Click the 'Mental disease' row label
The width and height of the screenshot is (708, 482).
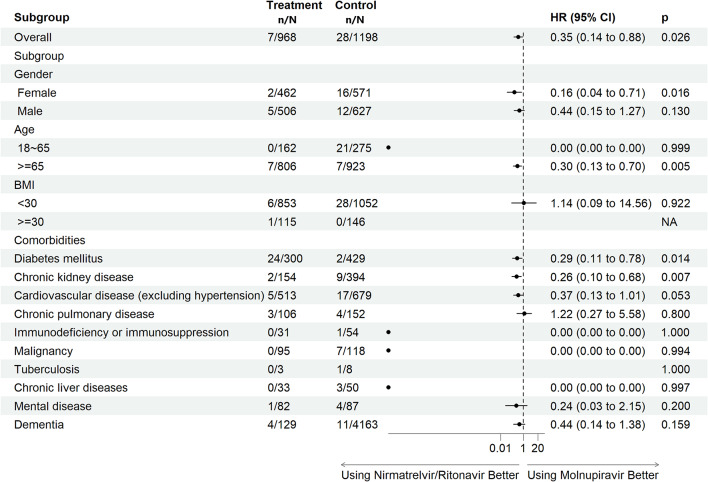(x=53, y=406)
